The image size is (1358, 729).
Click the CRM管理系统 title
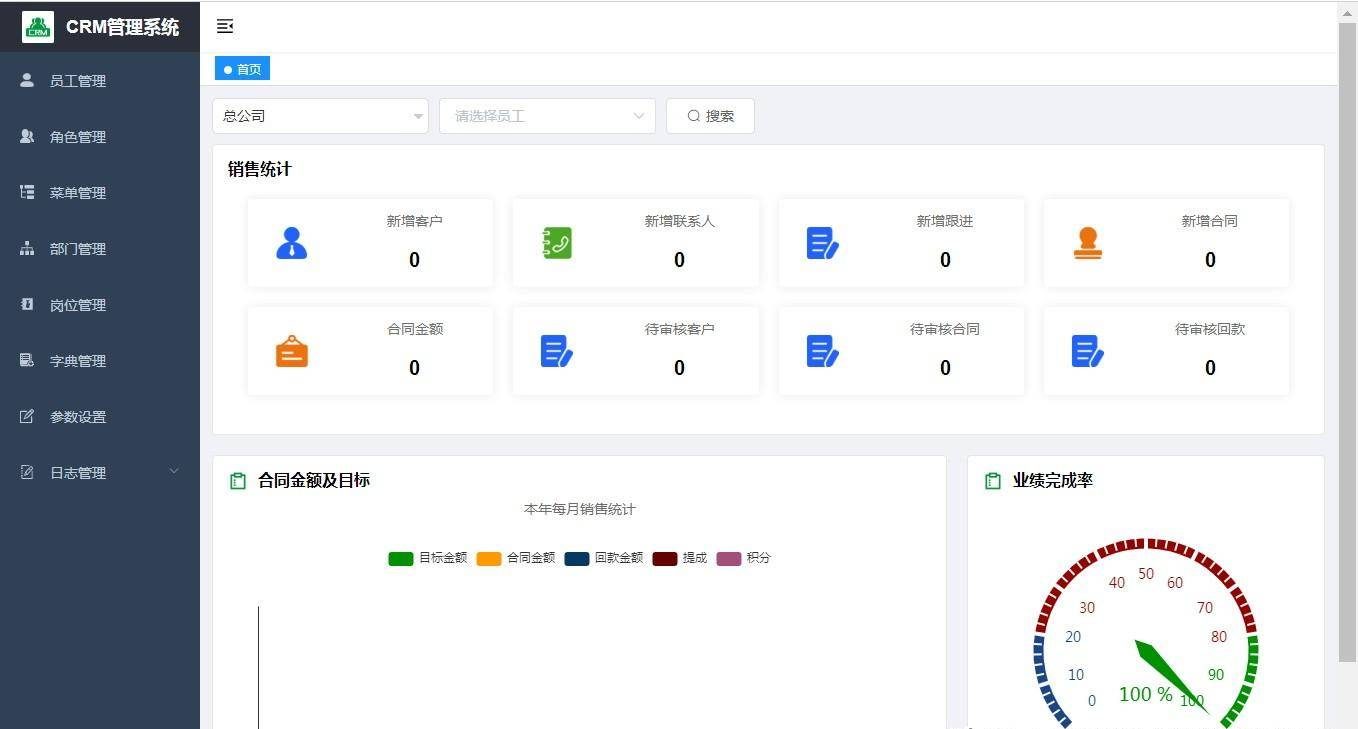tap(123, 27)
